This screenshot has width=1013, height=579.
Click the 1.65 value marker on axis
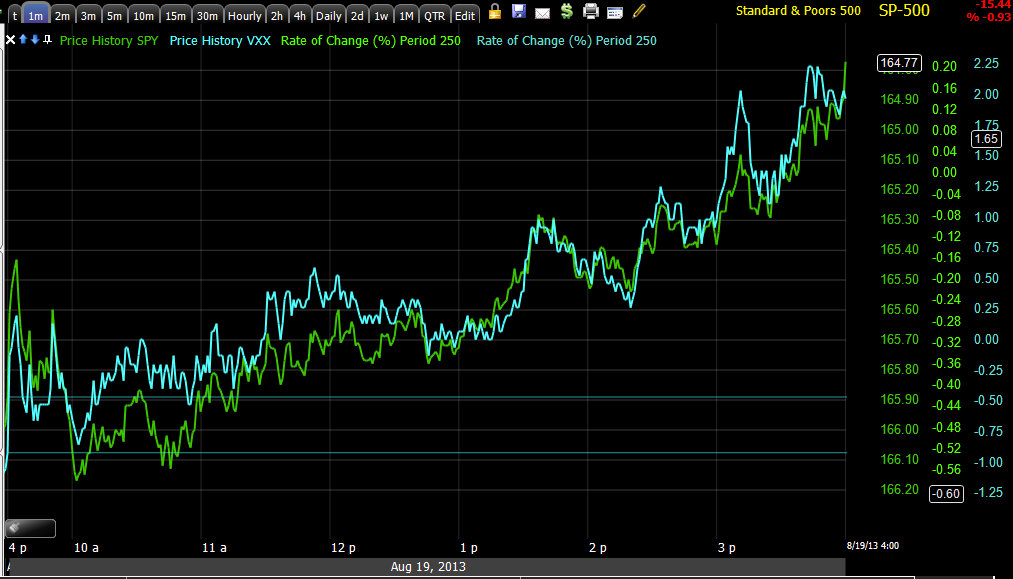click(x=986, y=139)
